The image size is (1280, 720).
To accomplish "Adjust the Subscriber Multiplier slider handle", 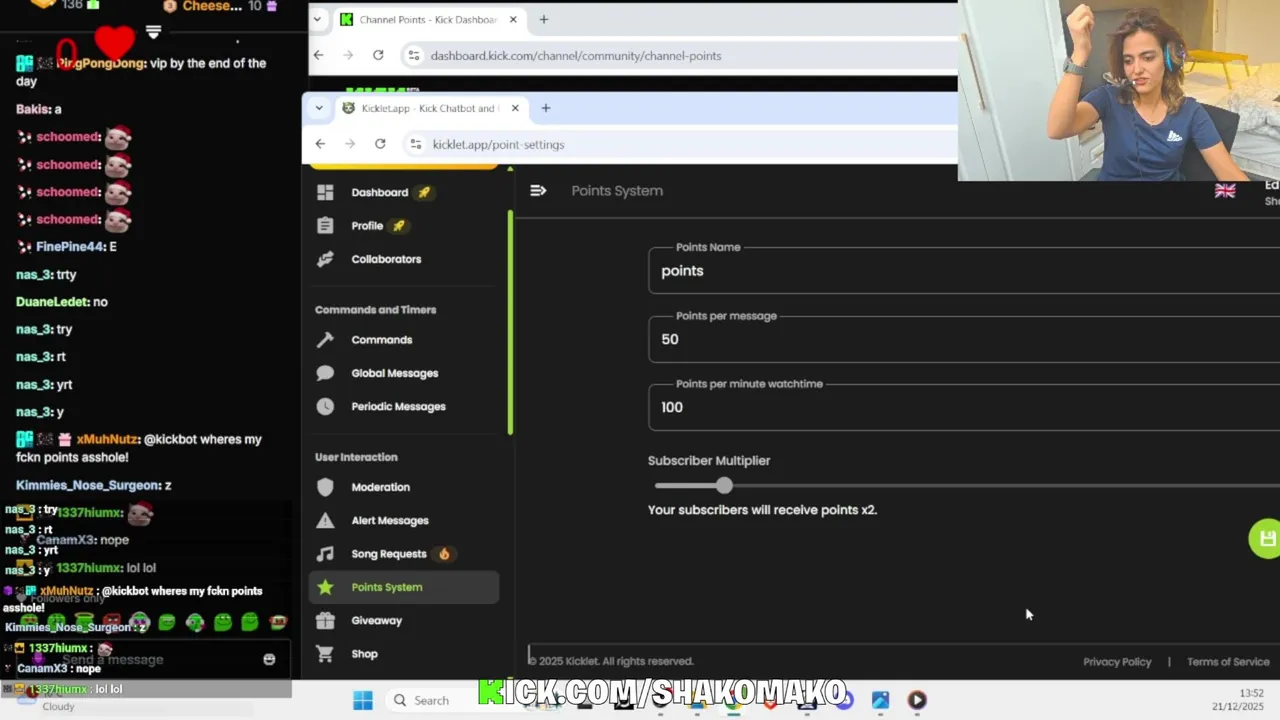I will [x=724, y=486].
